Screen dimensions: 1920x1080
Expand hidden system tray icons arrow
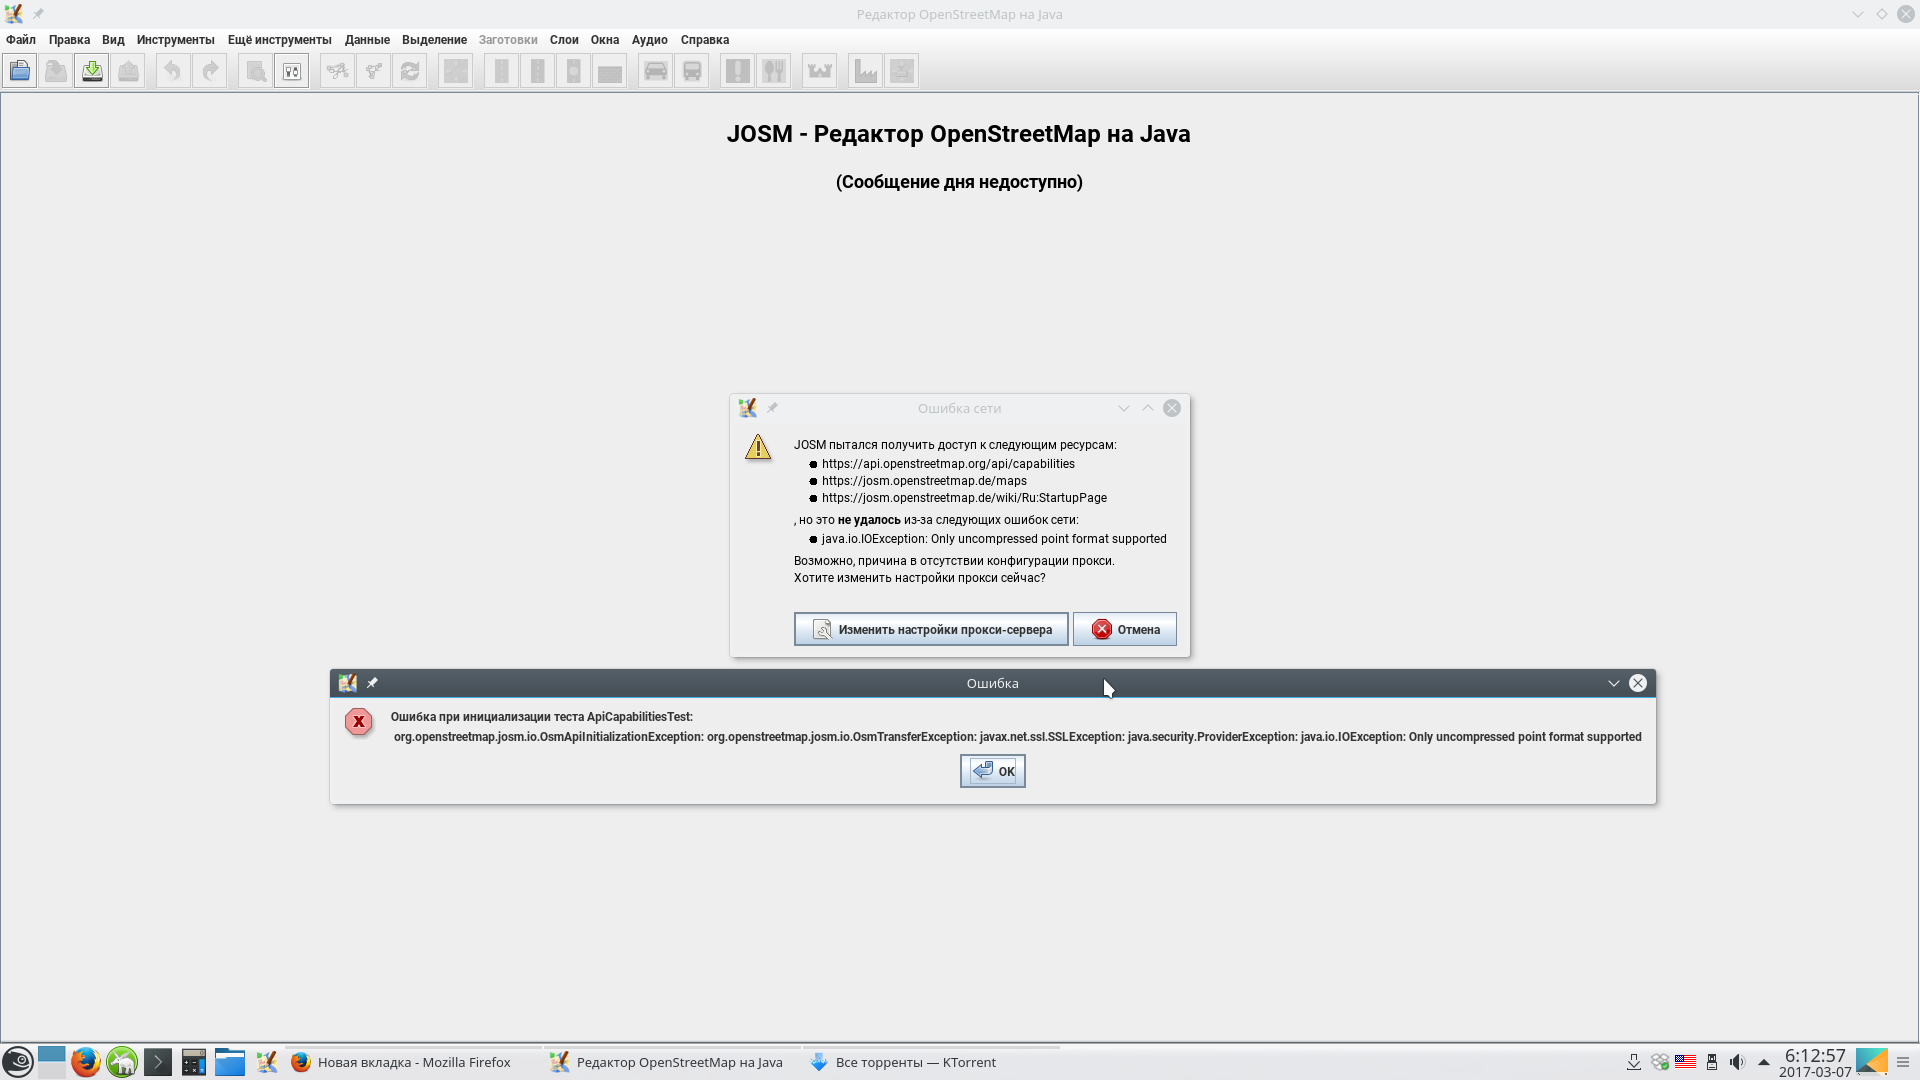click(x=1764, y=1062)
